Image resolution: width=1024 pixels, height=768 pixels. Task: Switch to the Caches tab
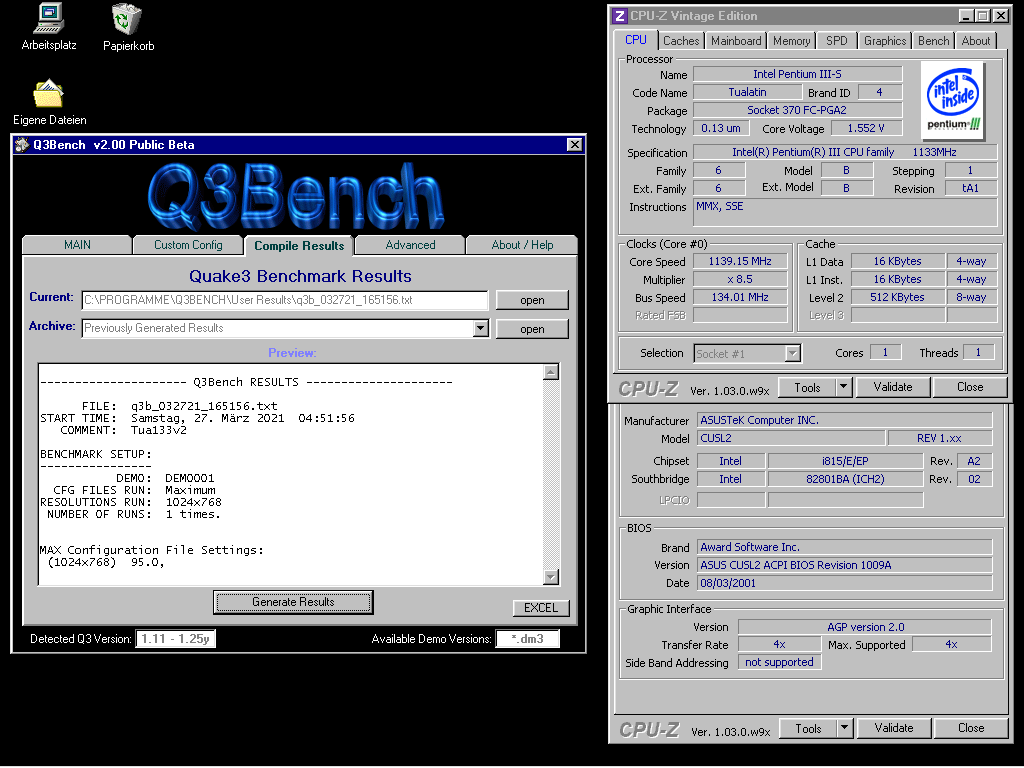tap(681, 40)
